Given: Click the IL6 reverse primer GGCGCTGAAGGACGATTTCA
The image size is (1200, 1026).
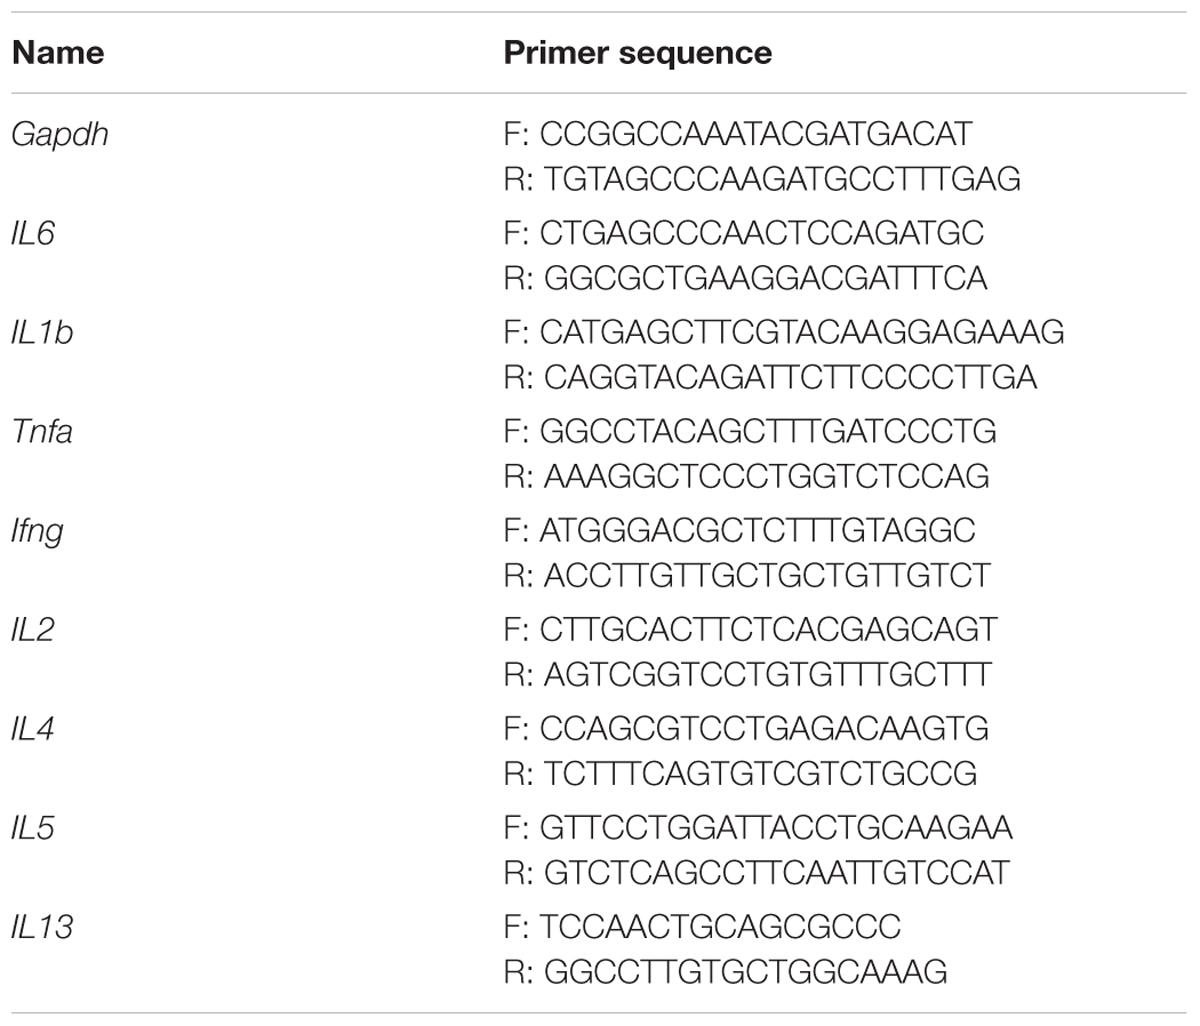Looking at the screenshot, I should (745, 278).
